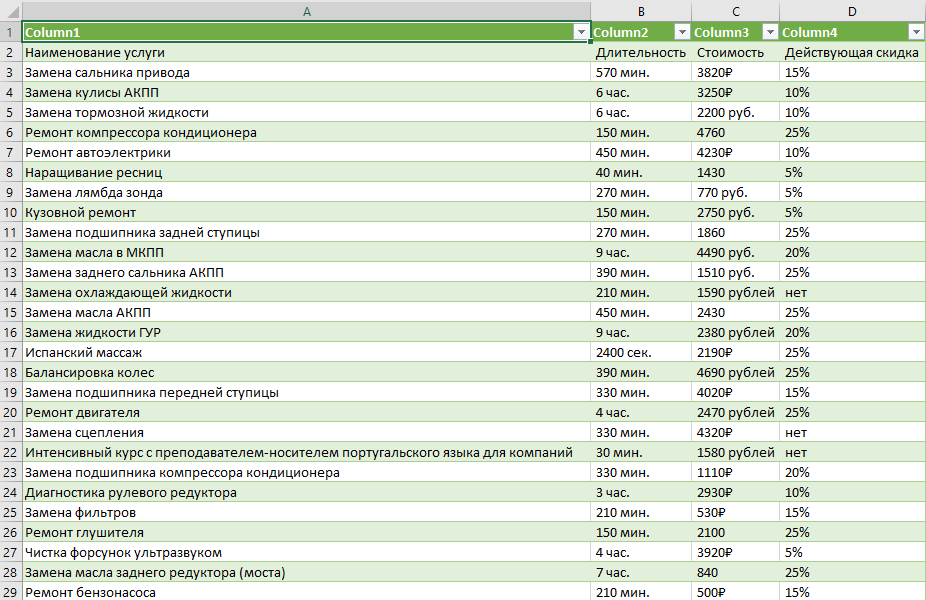The image size is (926, 600).
Task: Click the select-all corner triangle
Action: pos(11,11)
